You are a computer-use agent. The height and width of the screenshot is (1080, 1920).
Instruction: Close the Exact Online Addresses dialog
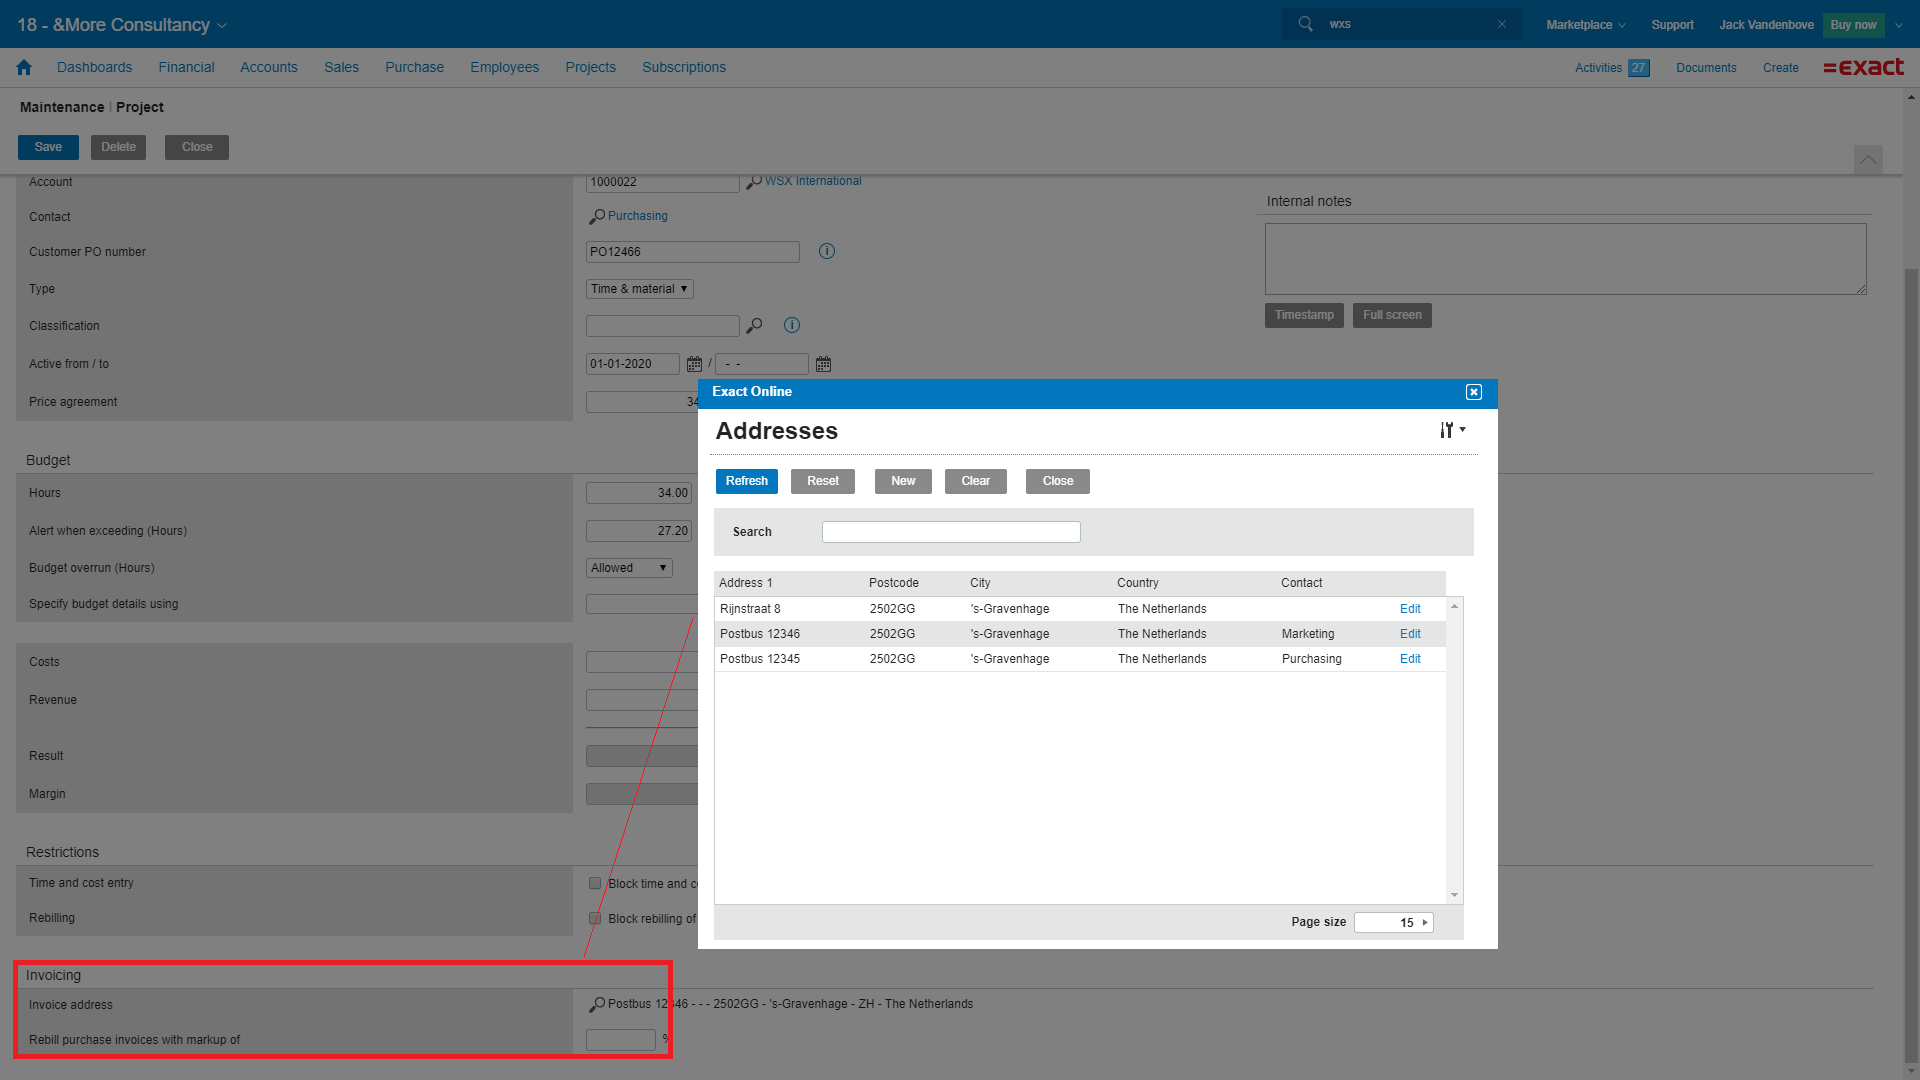[x=1474, y=392]
